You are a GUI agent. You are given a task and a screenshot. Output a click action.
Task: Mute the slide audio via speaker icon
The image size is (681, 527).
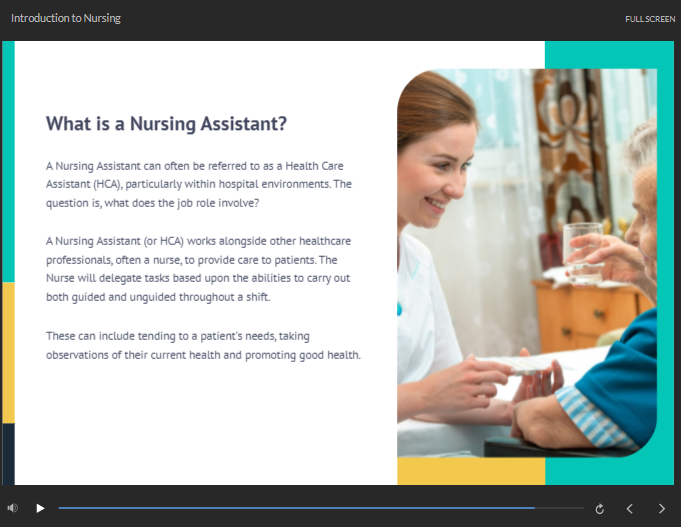click(13, 508)
